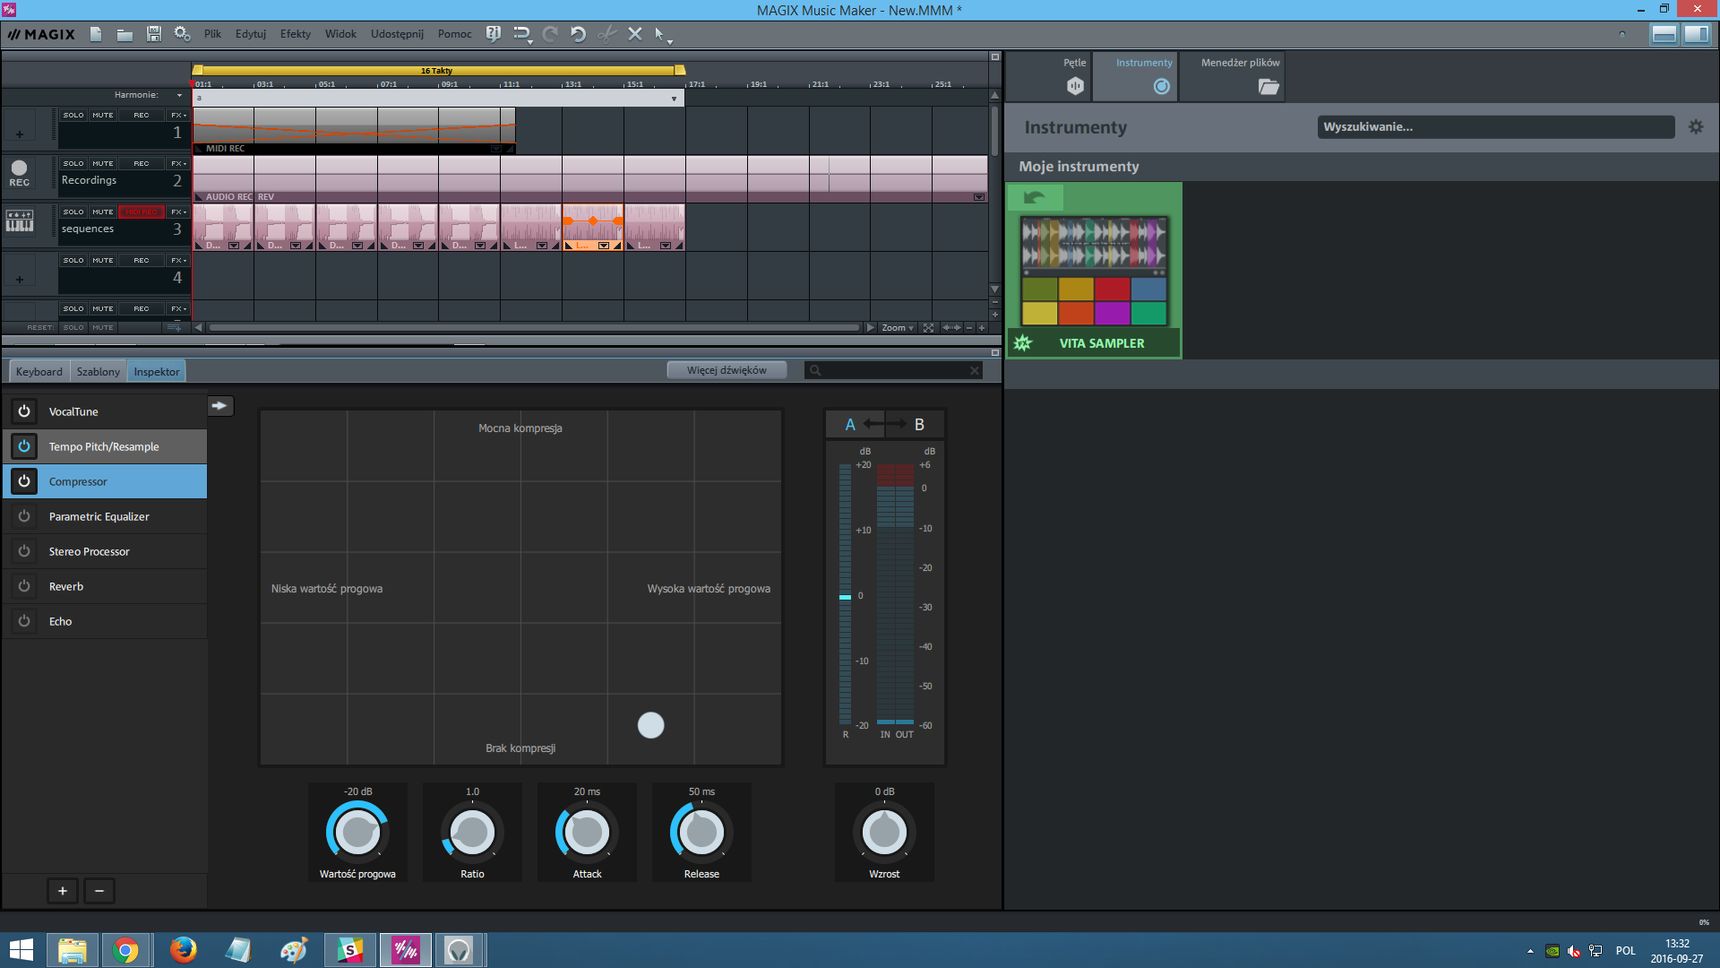Image resolution: width=1720 pixels, height=968 pixels.
Task: Open Firefox from the Windows taskbar
Action: pos(183,950)
